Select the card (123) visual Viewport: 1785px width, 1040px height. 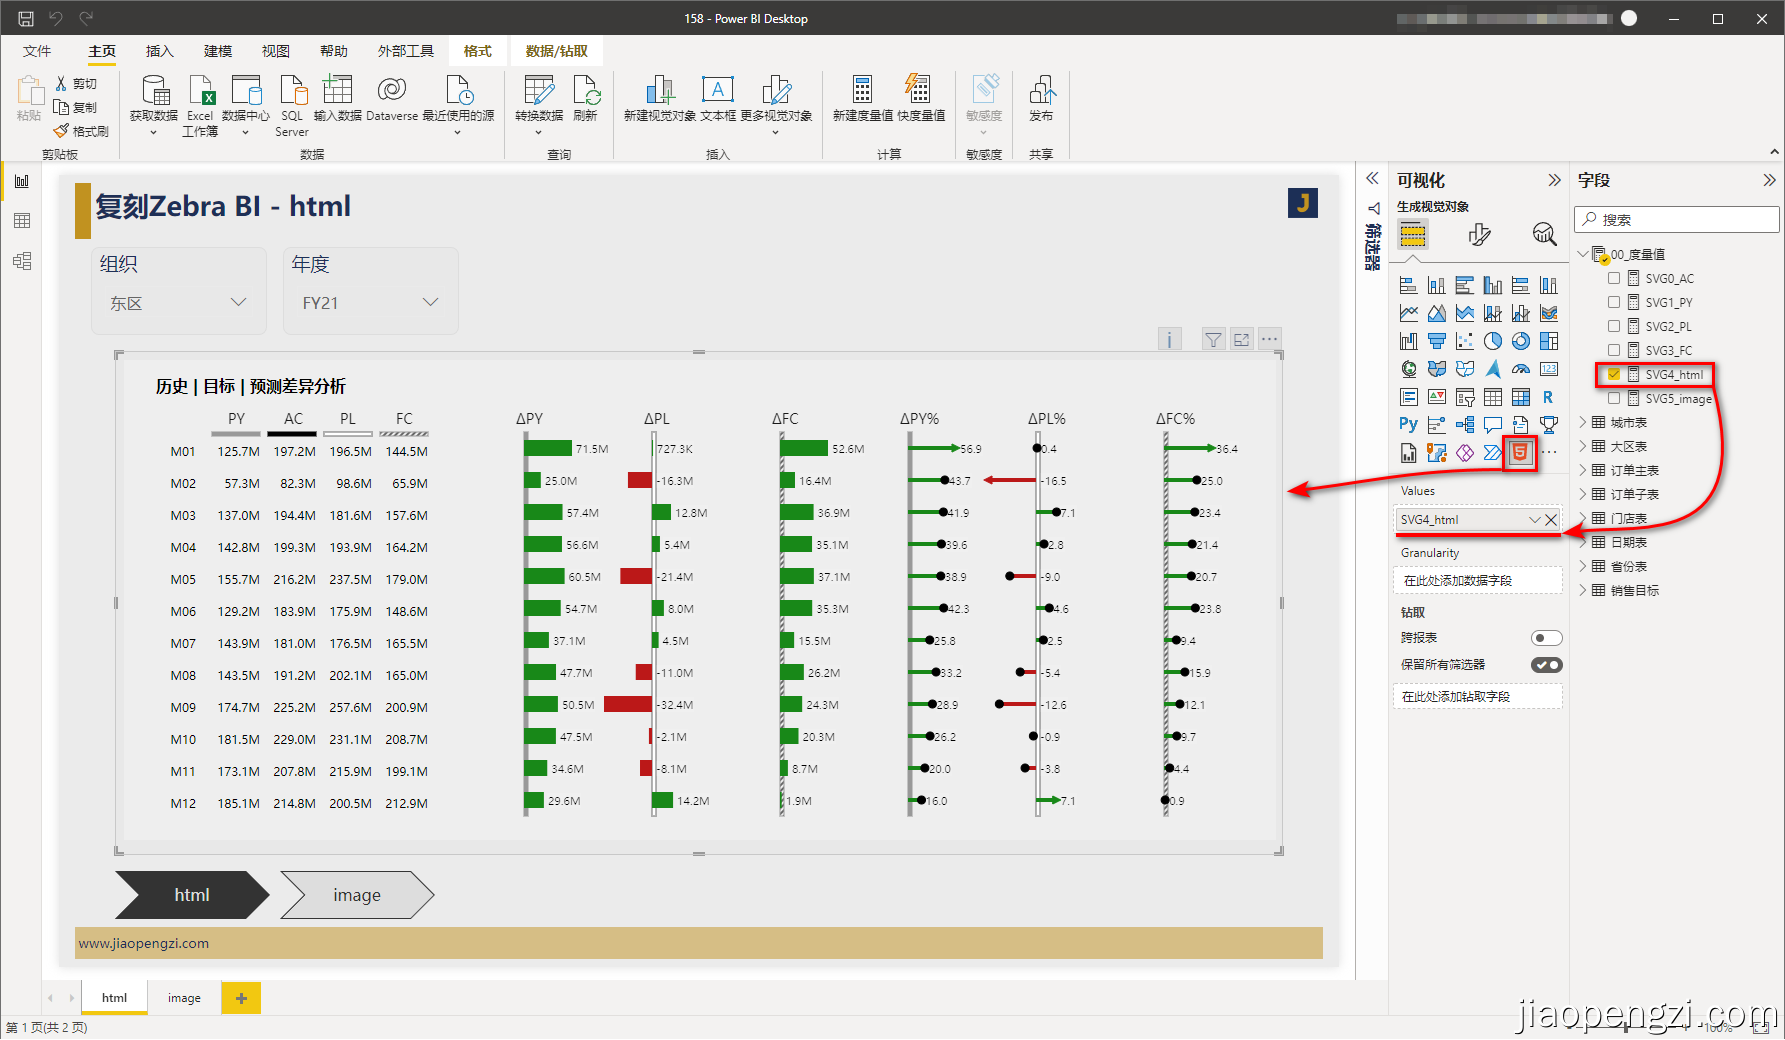[1548, 368]
